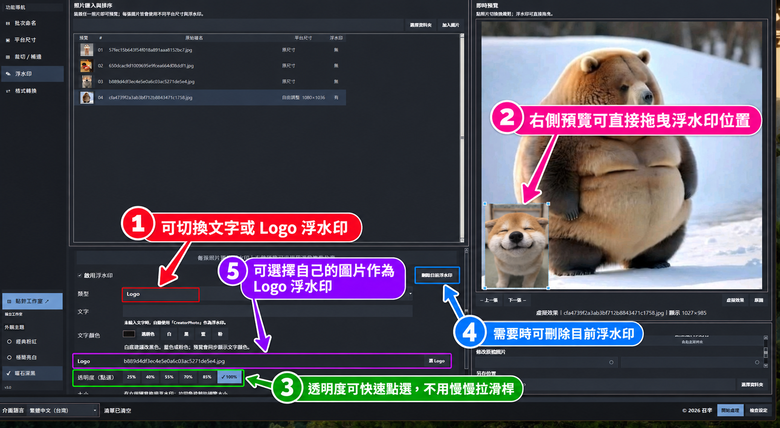Select file 650dcac9d1009695e9fcea664d08dd f1.jpg in row 02
The image size is (780, 428).
click(151, 66)
